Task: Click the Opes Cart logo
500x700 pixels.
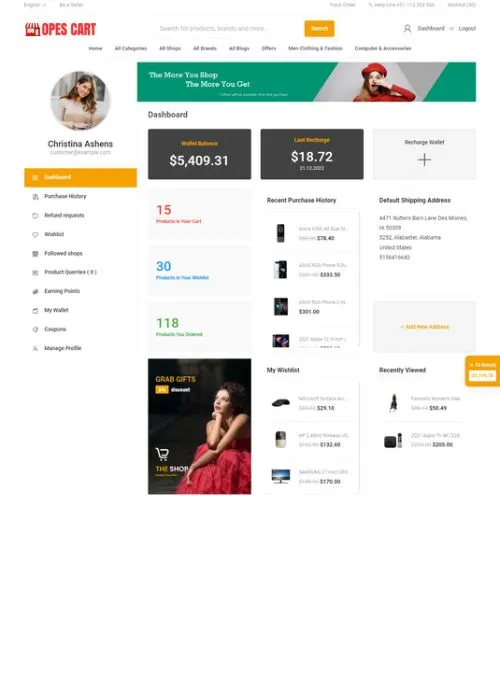Action: 60,29
